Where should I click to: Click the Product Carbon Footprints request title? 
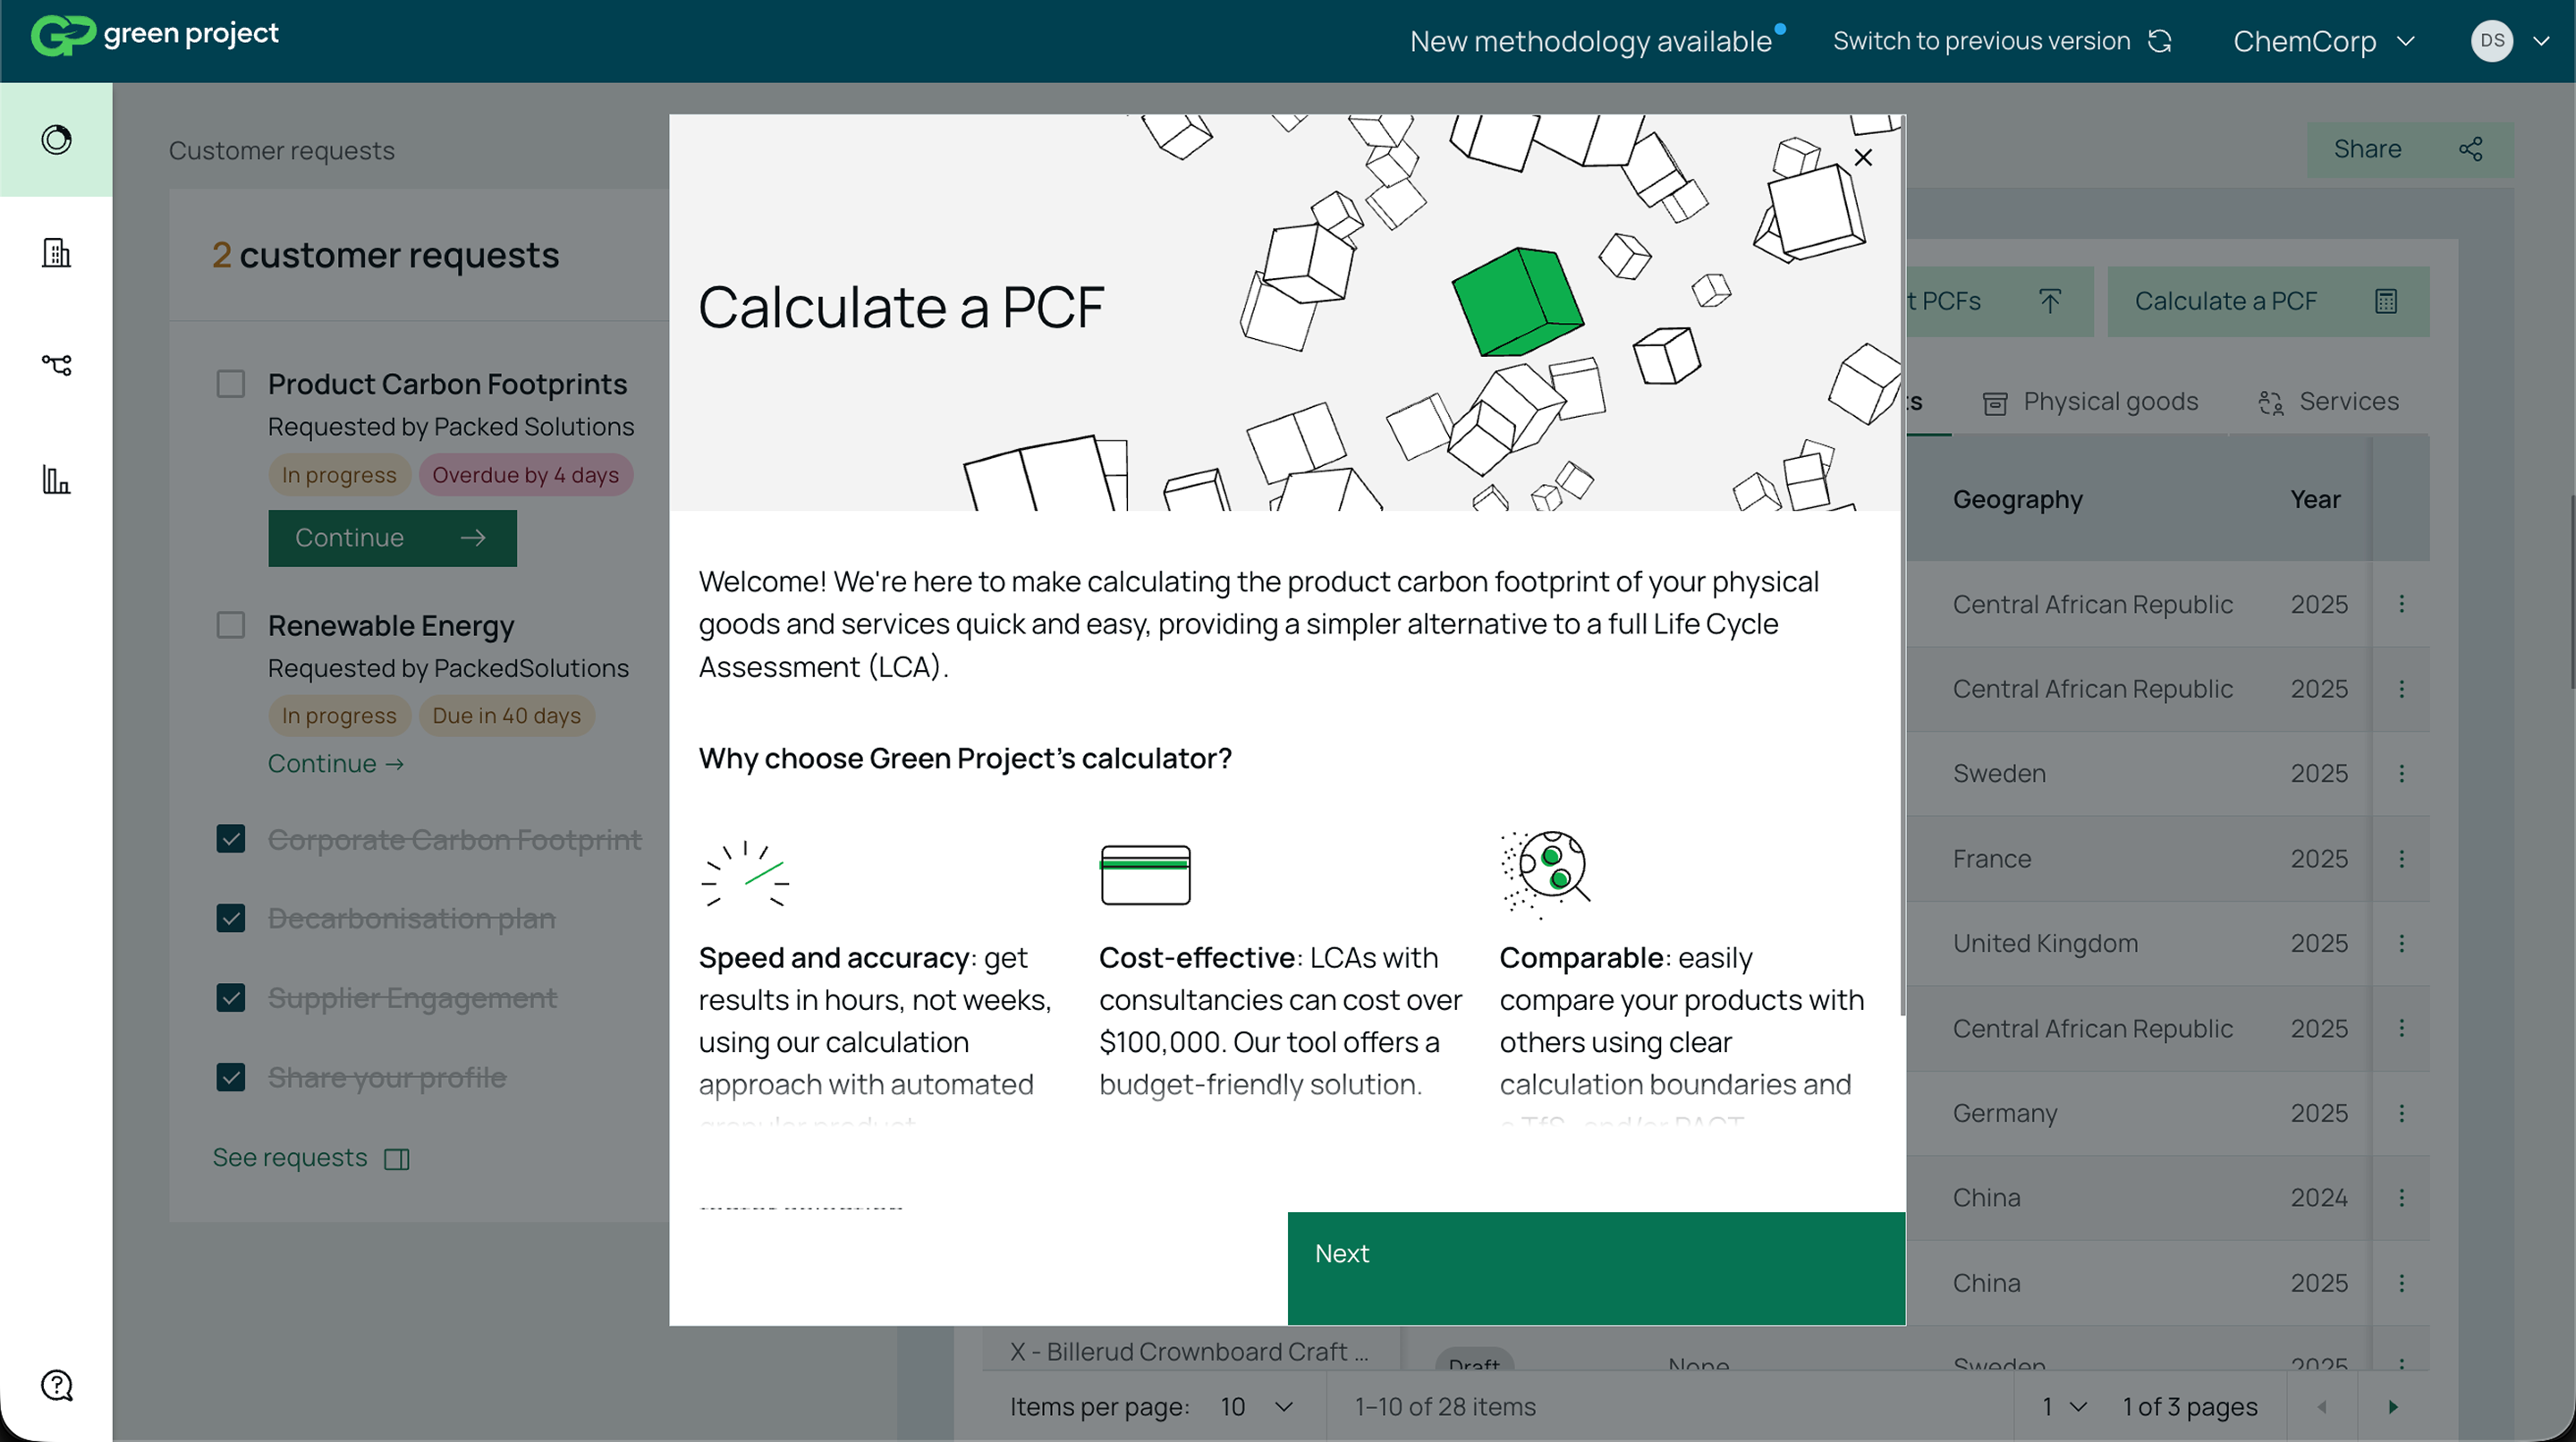tap(447, 384)
